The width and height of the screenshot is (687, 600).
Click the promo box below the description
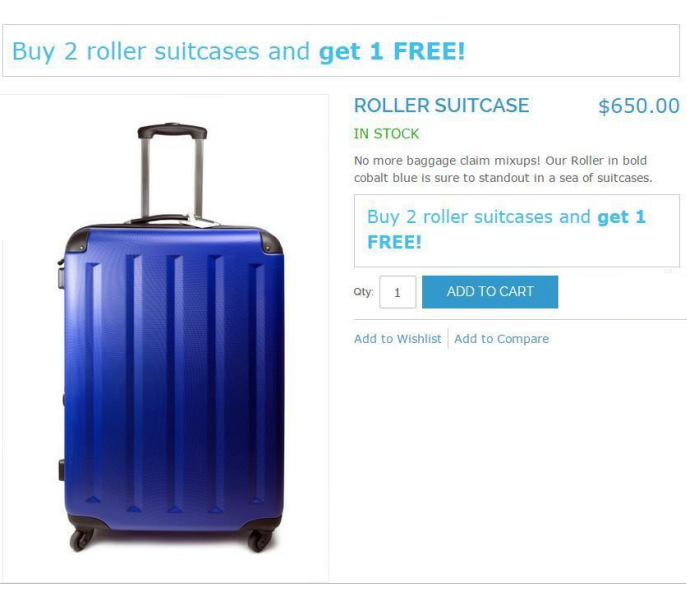[x=516, y=230]
